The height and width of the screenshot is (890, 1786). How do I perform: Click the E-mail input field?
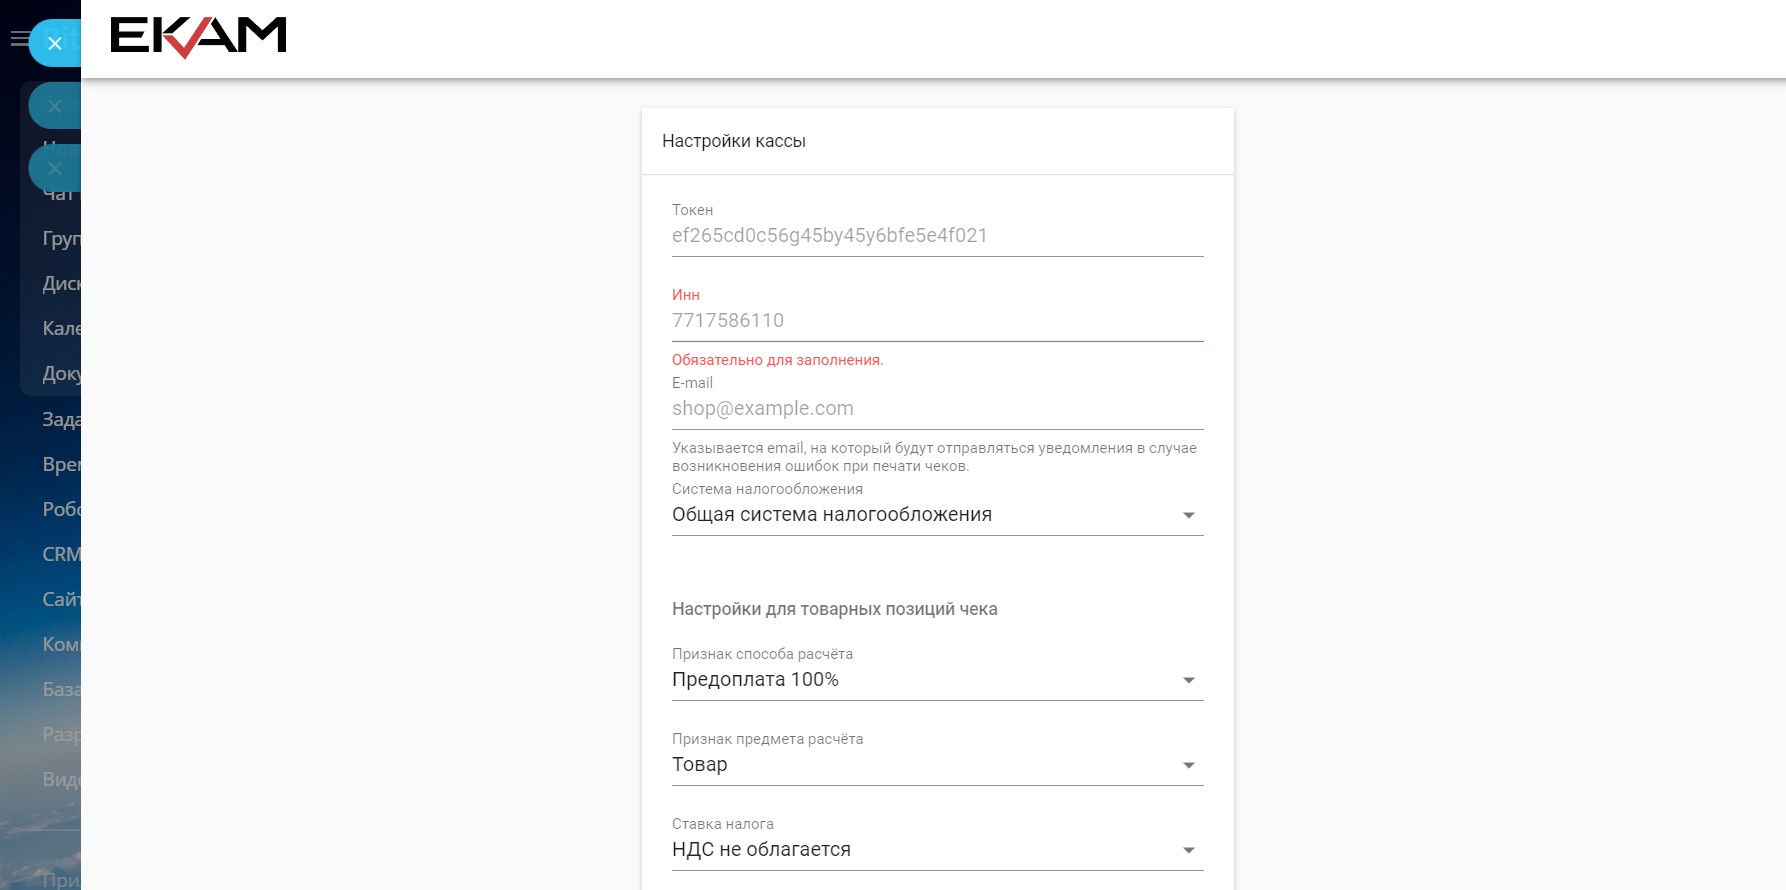coord(937,409)
